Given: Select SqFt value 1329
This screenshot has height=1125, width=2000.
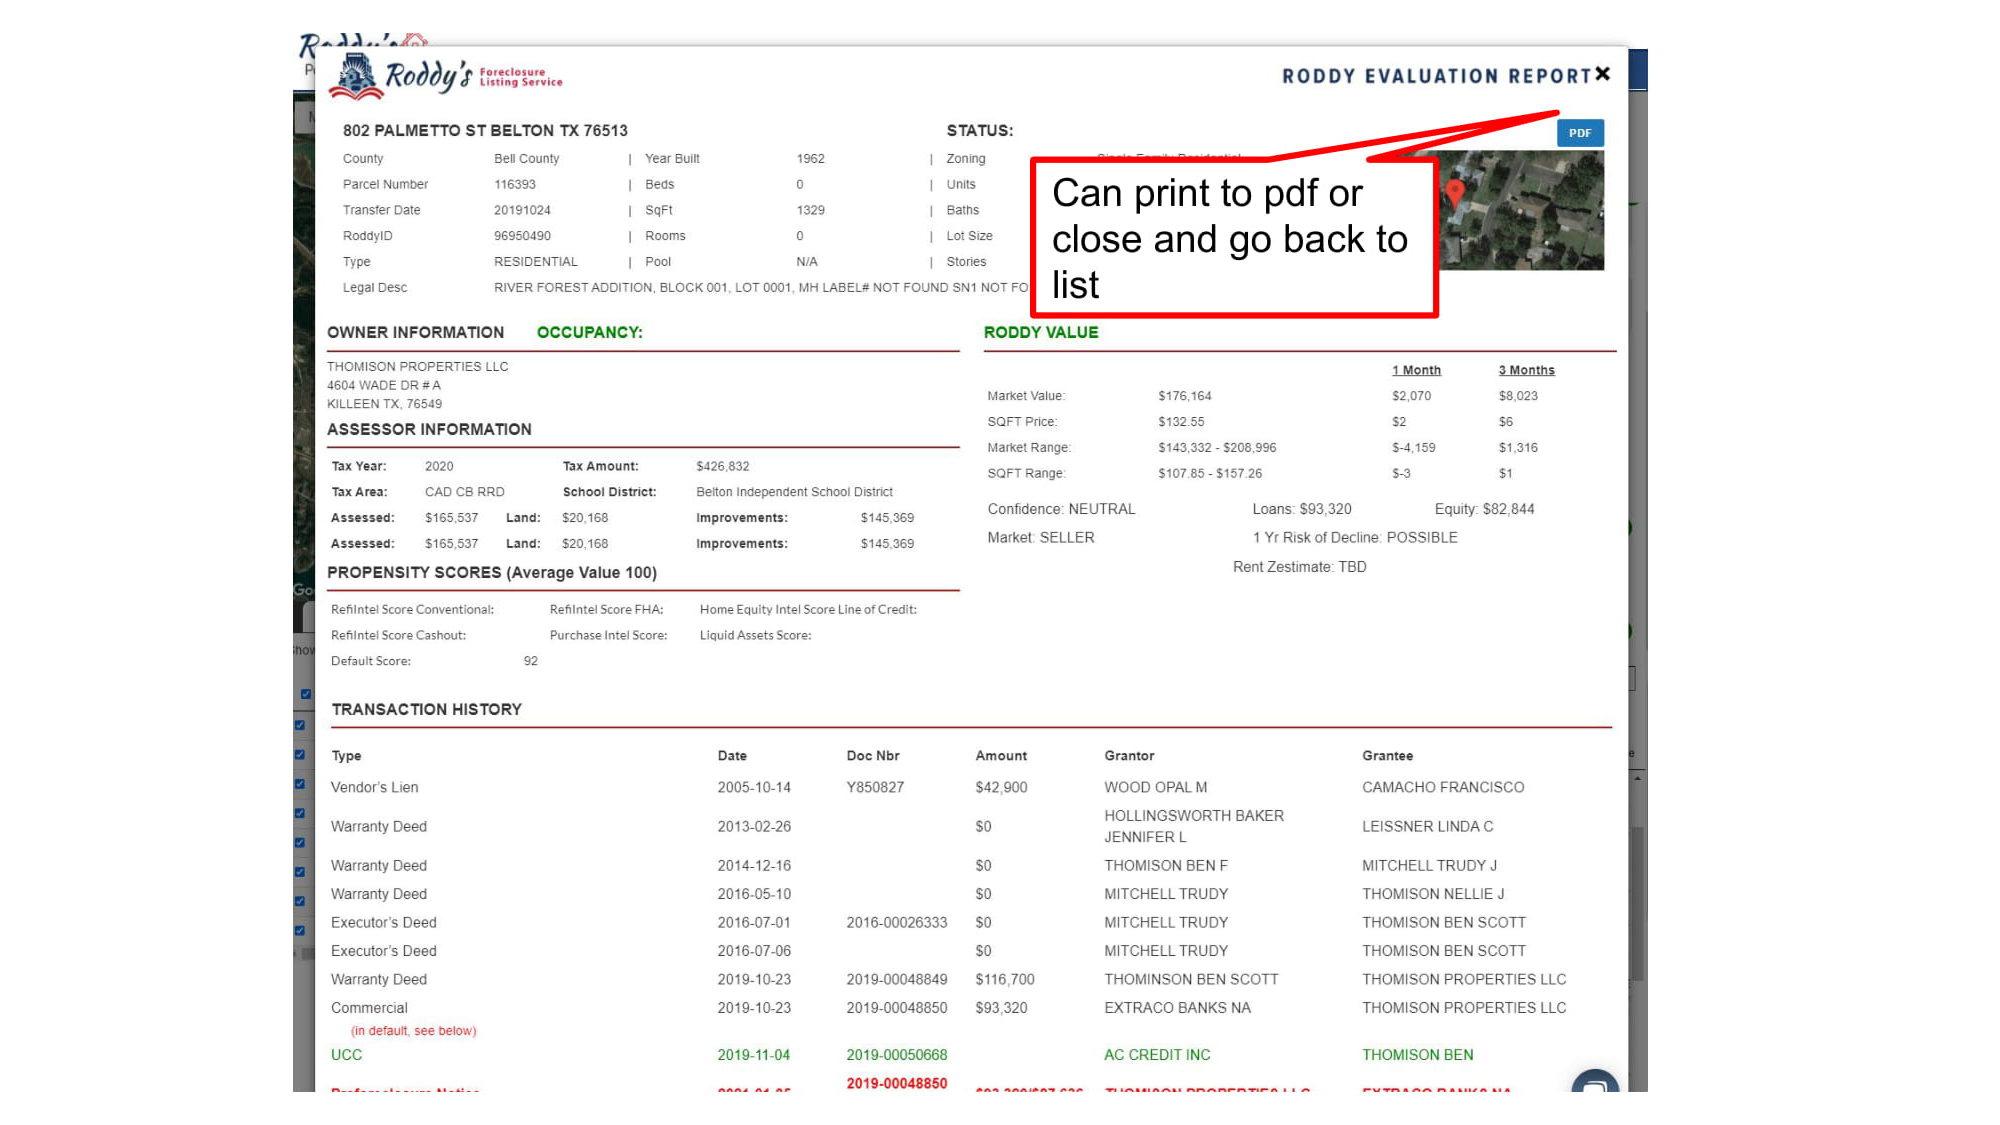Looking at the screenshot, I should pyautogui.click(x=810, y=211).
